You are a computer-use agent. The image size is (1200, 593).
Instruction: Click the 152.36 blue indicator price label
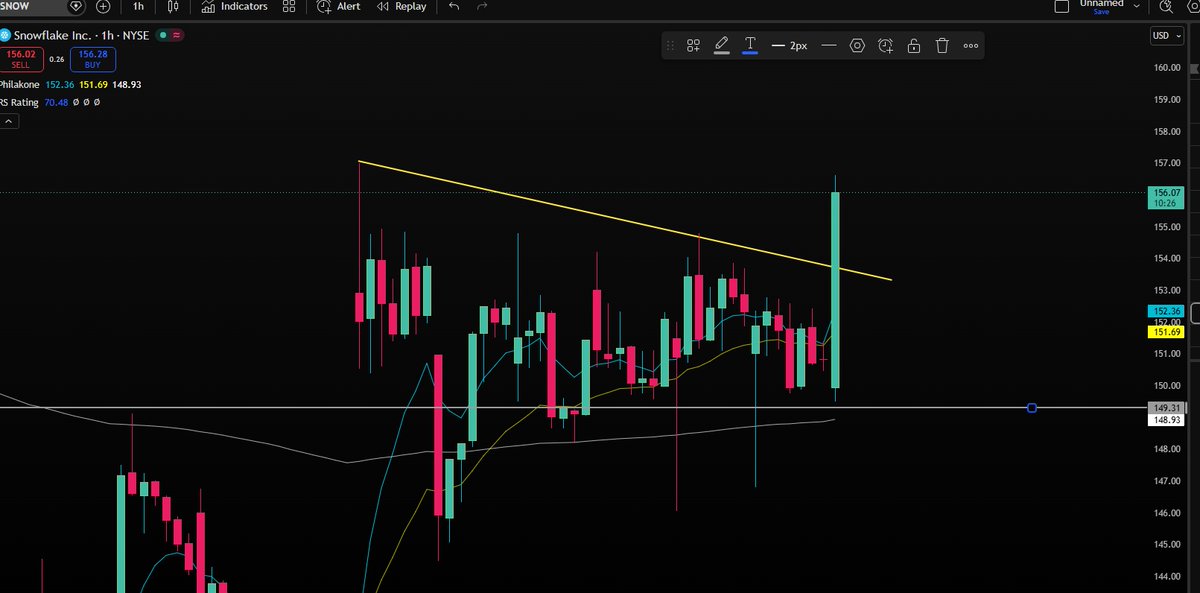tap(1168, 311)
